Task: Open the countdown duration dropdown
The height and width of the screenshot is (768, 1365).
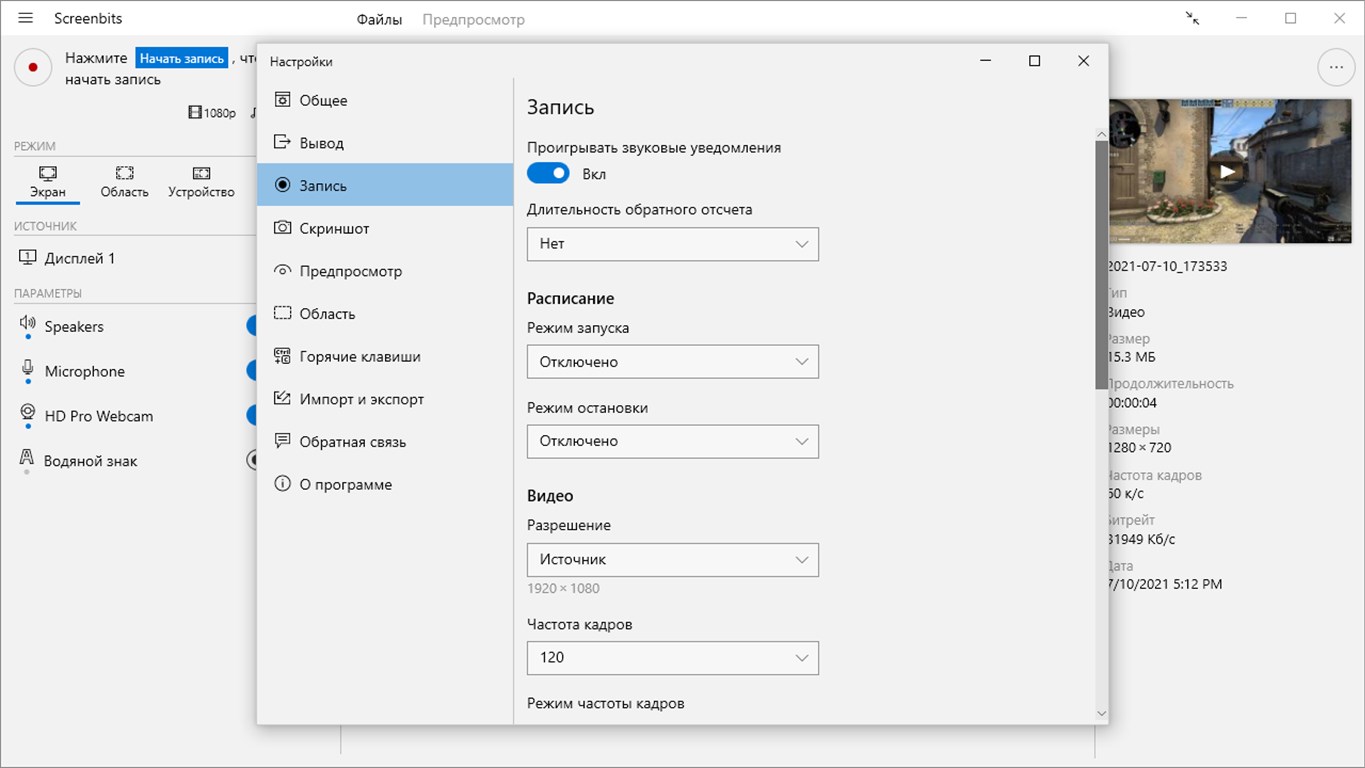Action: [672, 244]
